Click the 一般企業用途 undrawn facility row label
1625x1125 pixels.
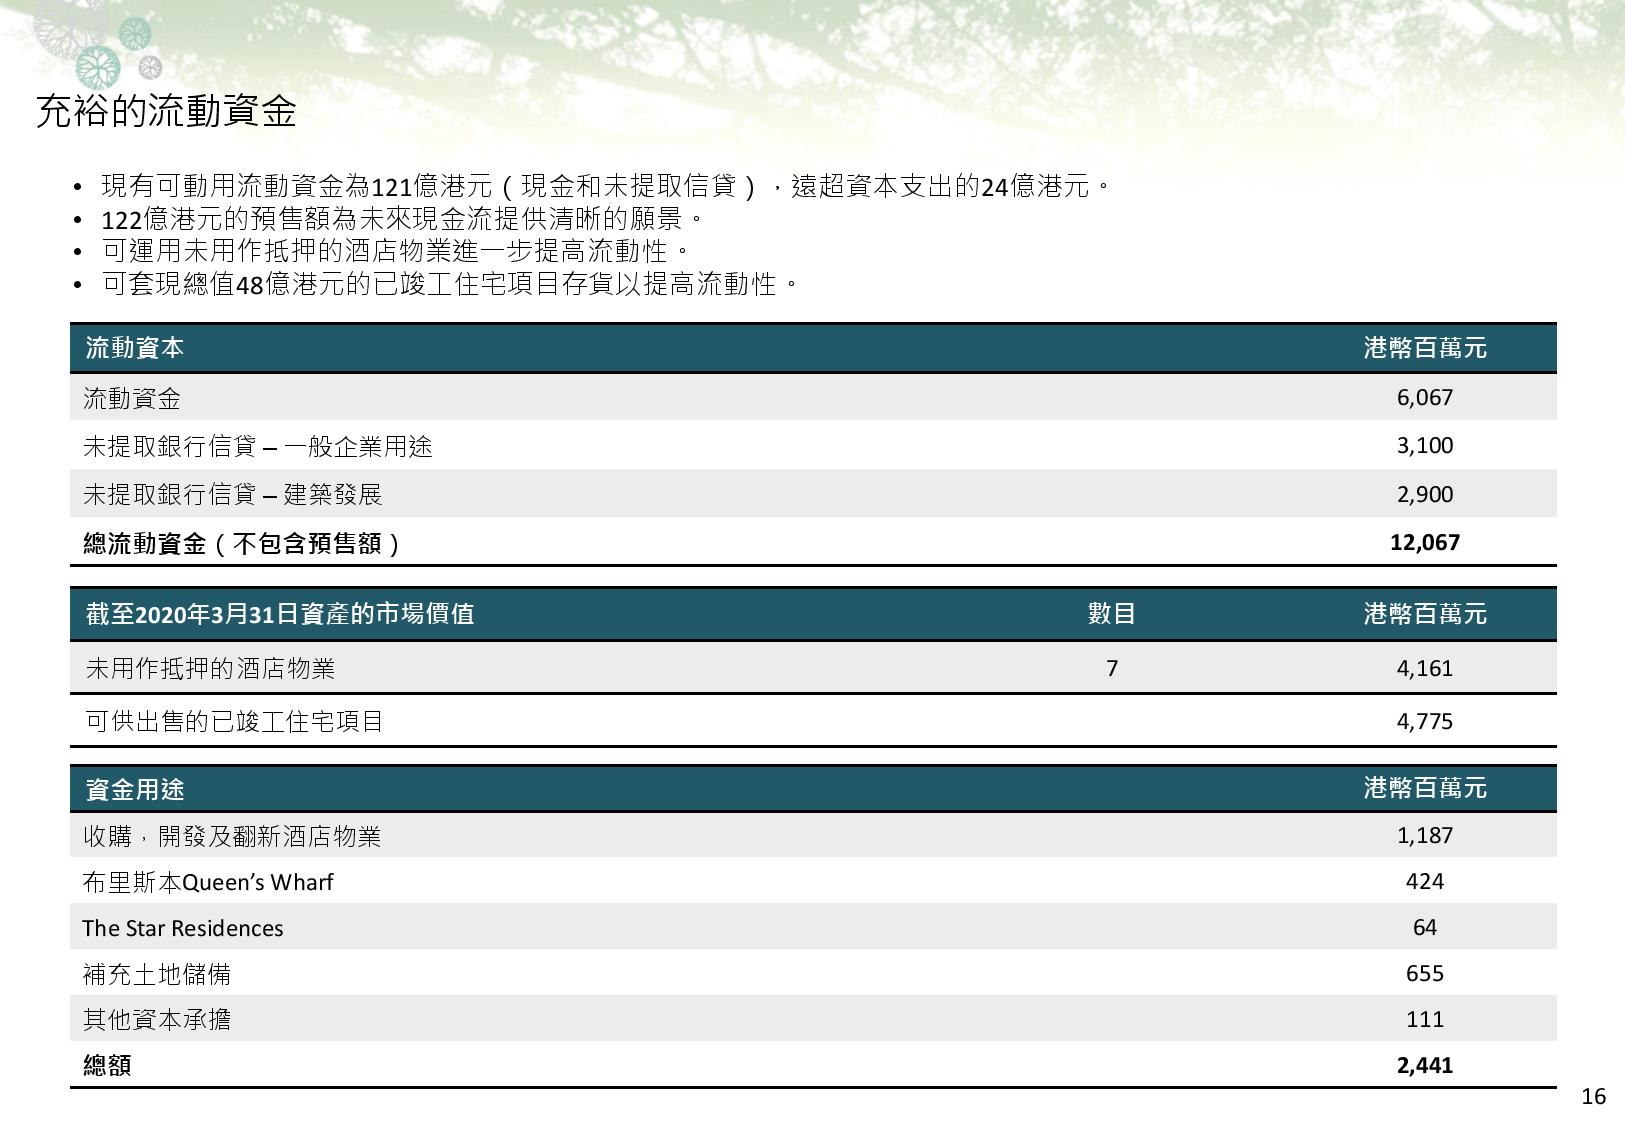tap(258, 446)
